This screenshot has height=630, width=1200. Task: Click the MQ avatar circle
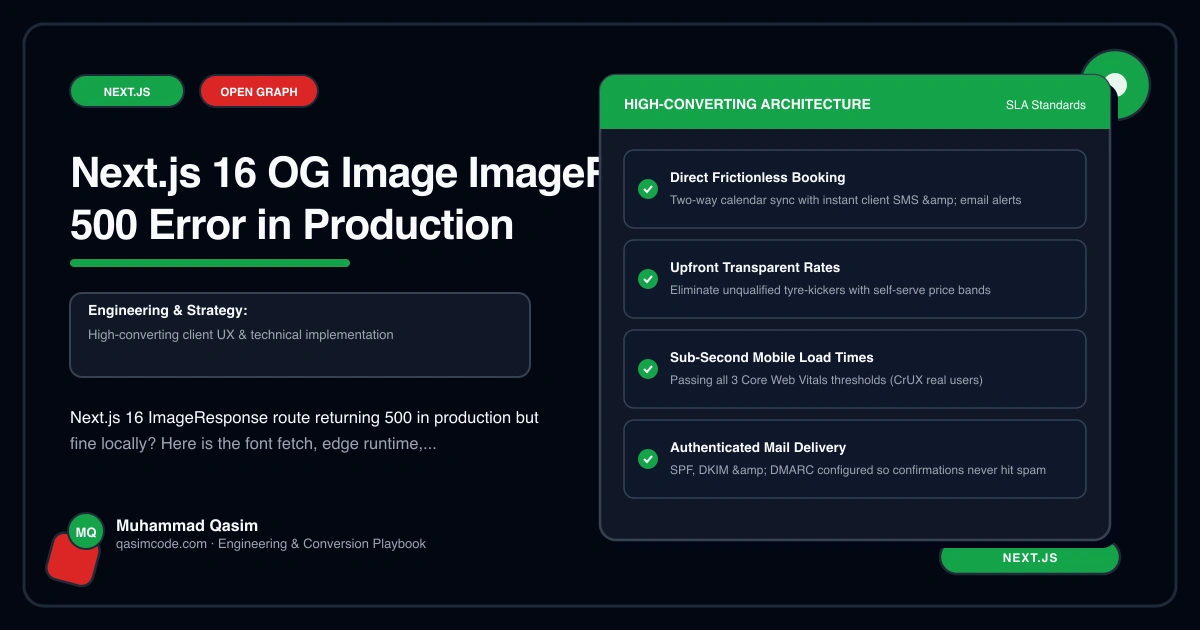(86, 532)
